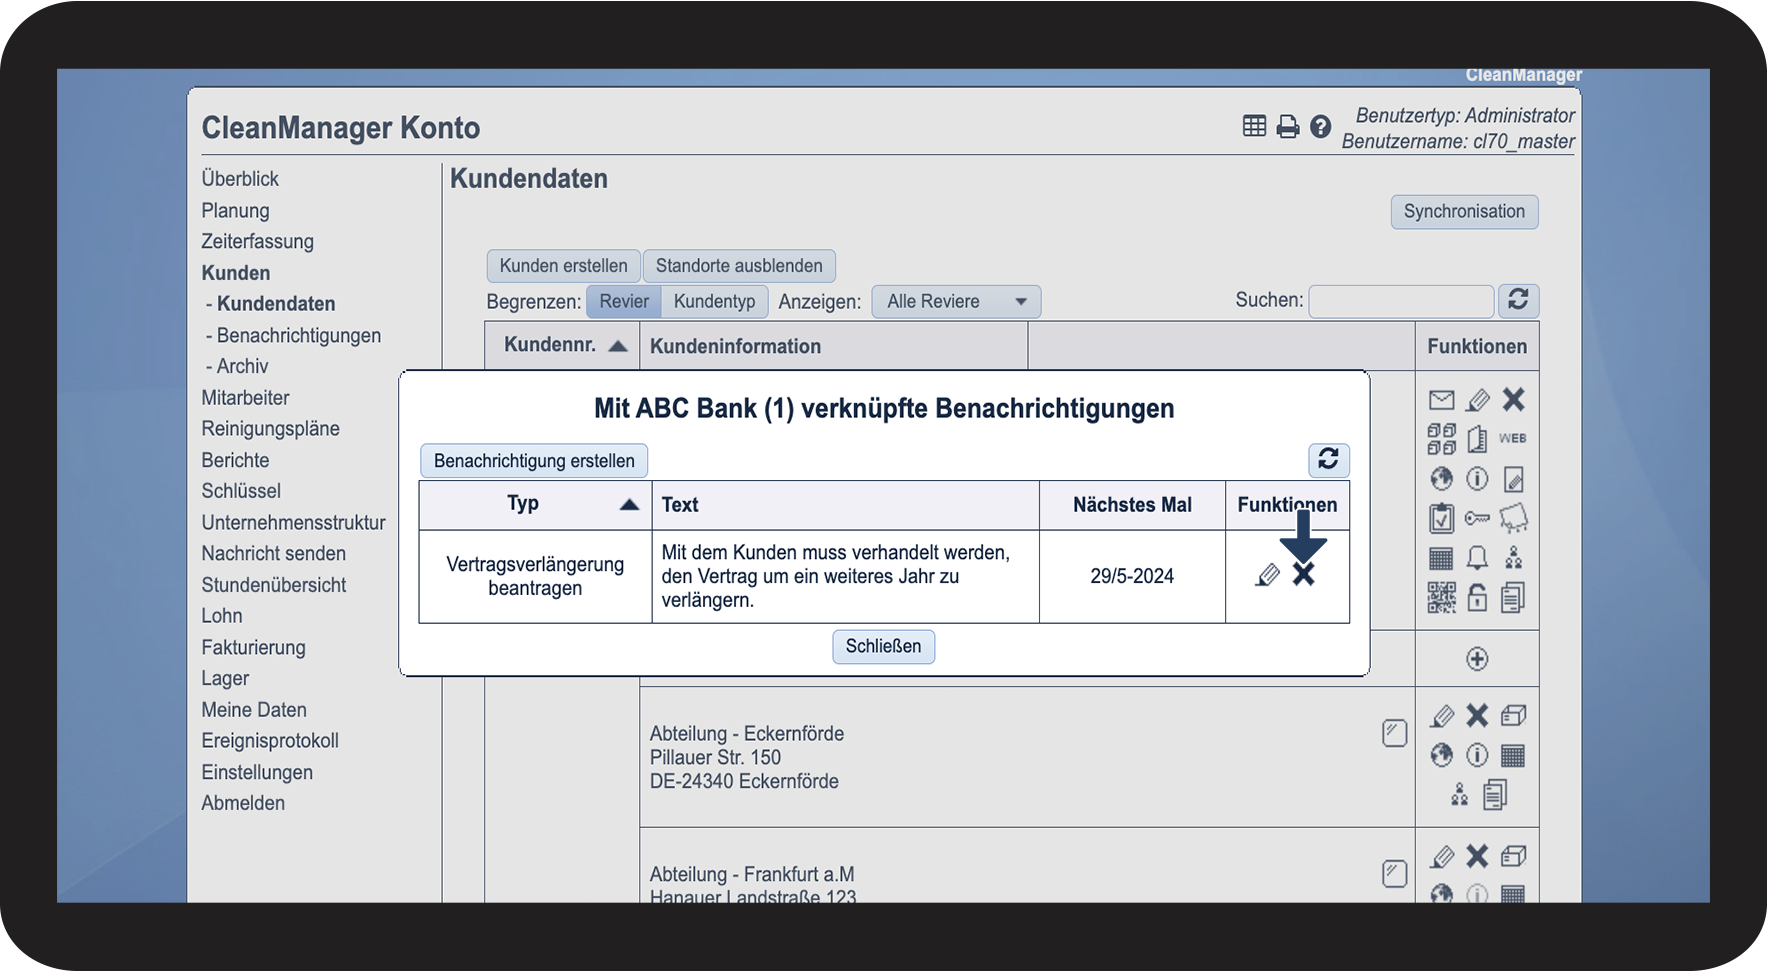Open Reinigungspläne in the sidebar

271,429
